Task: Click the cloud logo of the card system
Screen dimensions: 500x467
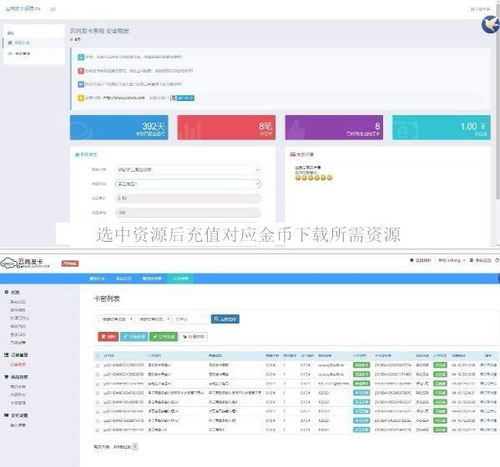Action: (9, 263)
